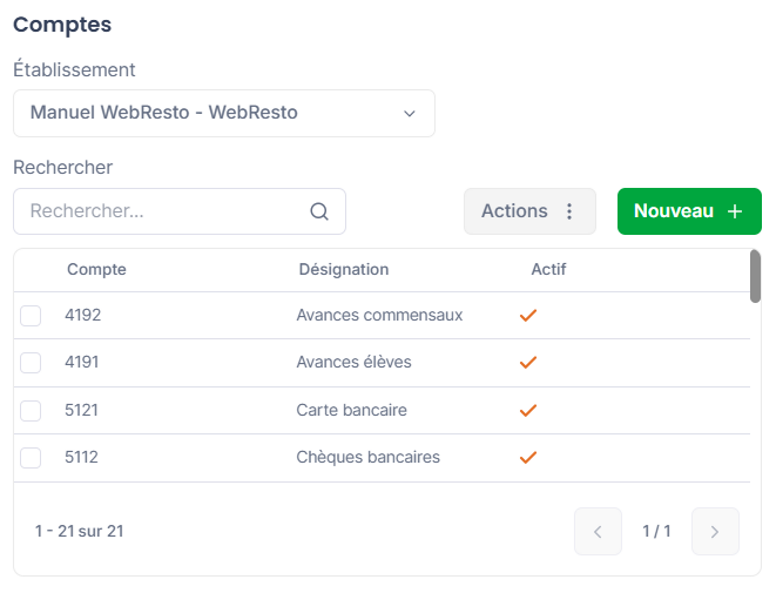The height and width of the screenshot is (593, 776).
Task: Click the table's vertical scrollbar thumb
Action: pyautogui.click(x=755, y=276)
